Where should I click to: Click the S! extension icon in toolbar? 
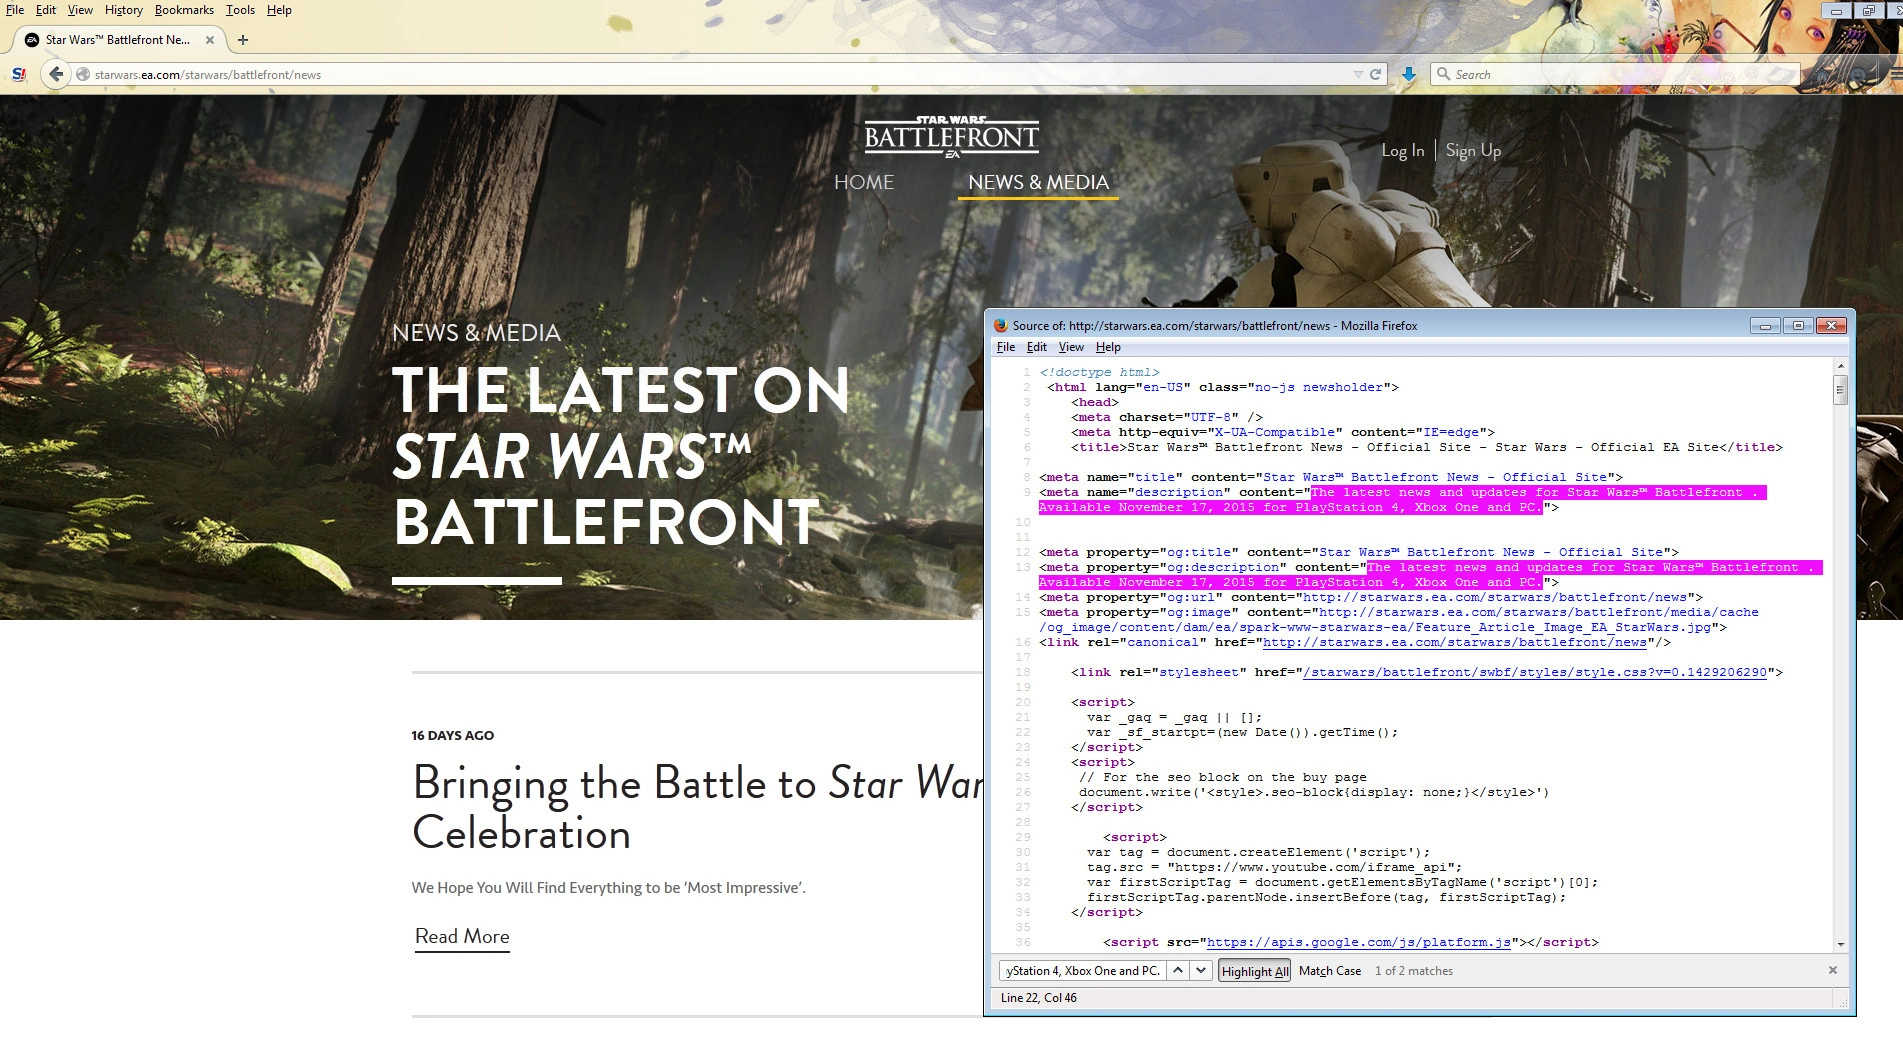18,74
